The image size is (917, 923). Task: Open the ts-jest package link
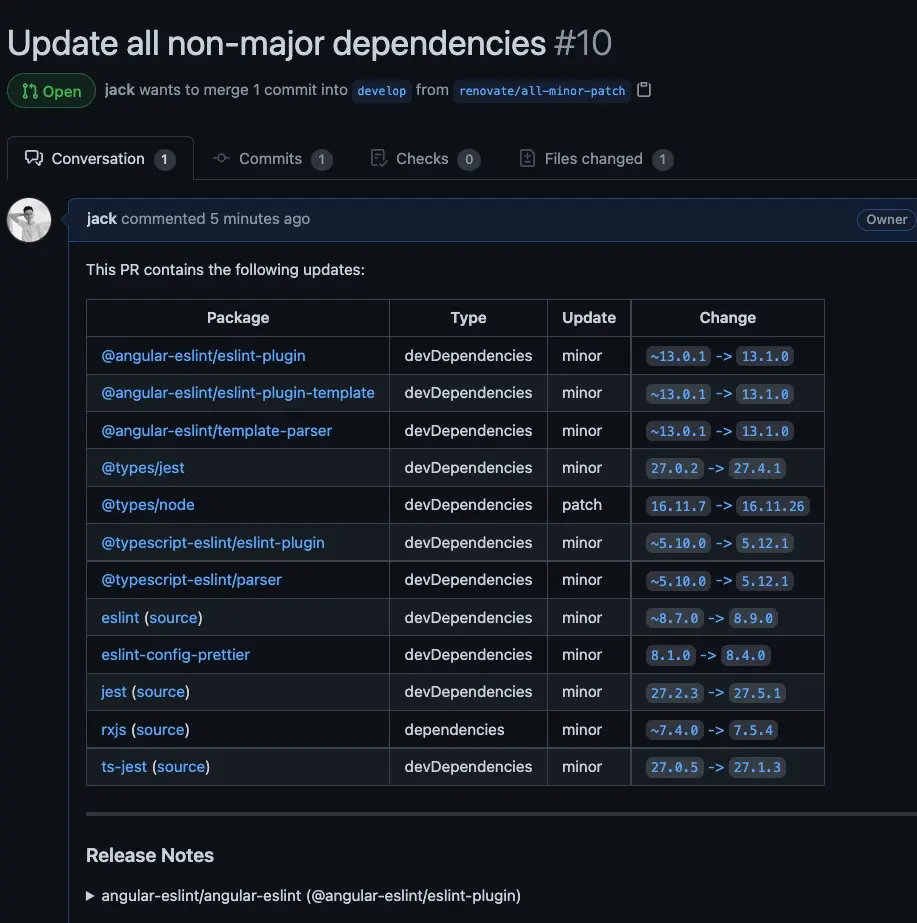coord(124,766)
